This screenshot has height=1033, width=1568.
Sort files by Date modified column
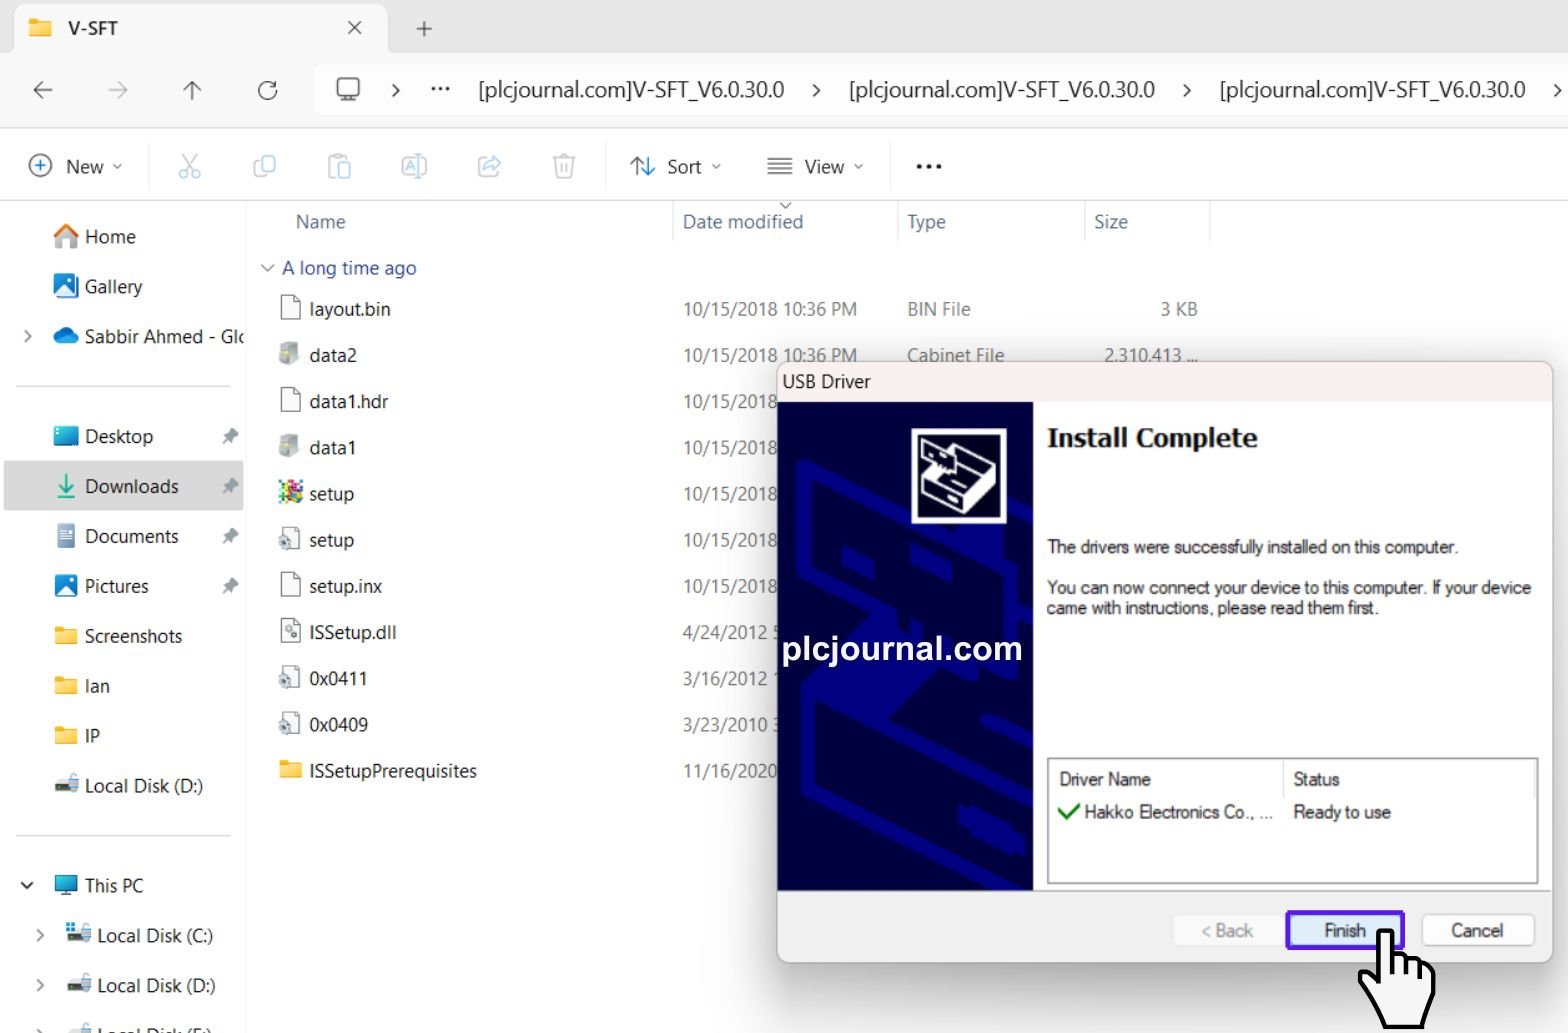[x=743, y=222]
